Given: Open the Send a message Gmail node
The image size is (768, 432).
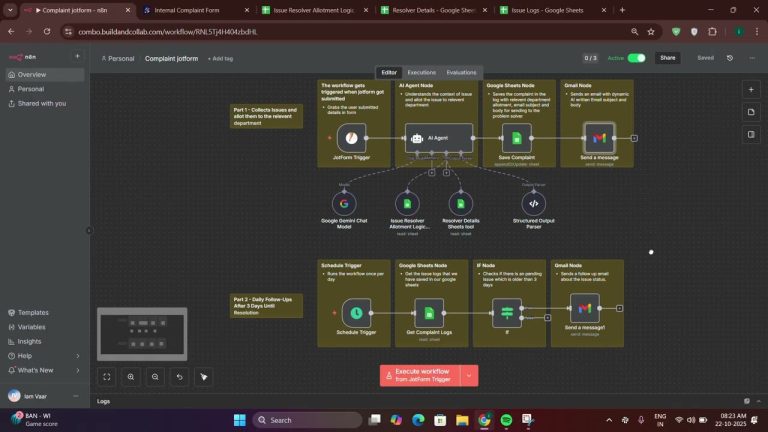Looking at the screenshot, I should (x=599, y=138).
